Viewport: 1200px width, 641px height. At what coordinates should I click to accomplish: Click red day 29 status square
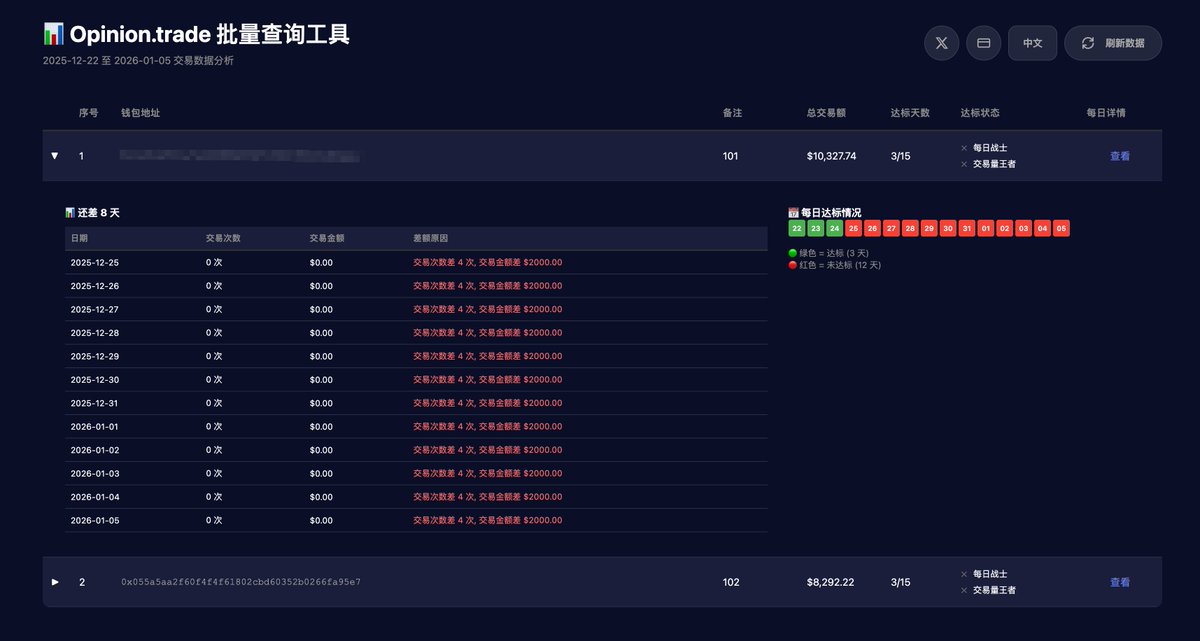[x=929, y=228]
